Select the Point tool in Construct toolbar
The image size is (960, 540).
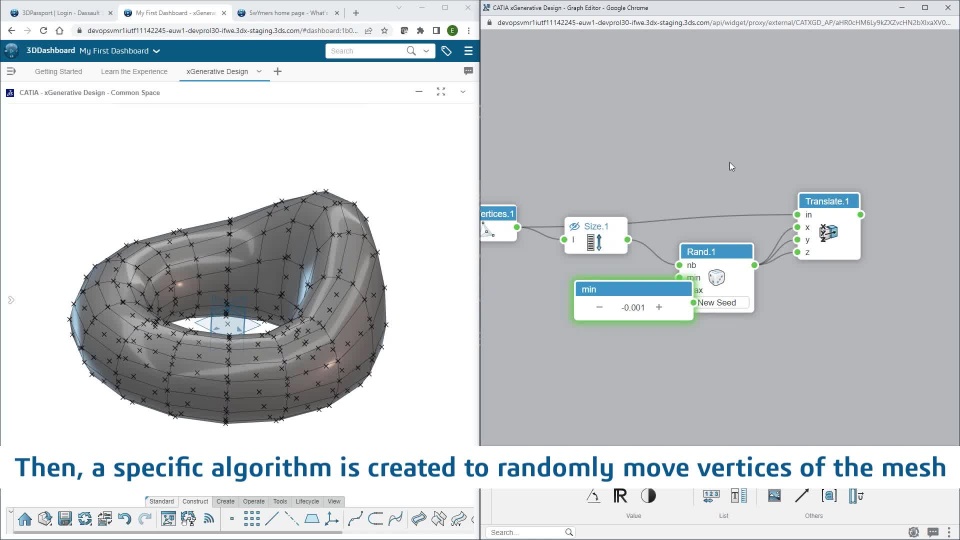(x=231, y=519)
